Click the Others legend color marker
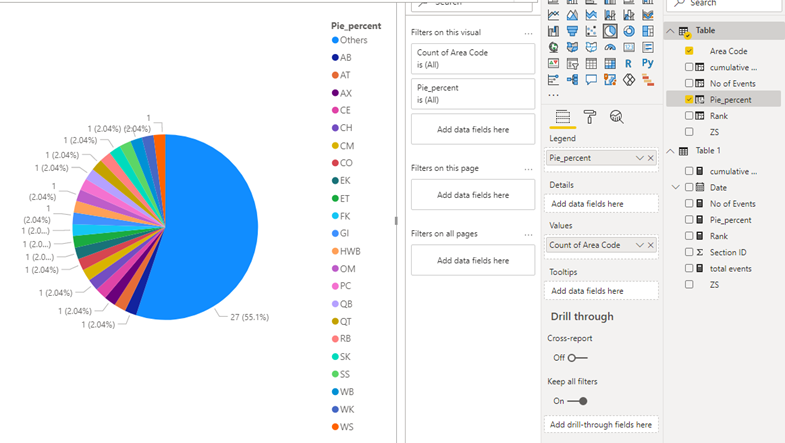Image resolution: width=785 pixels, height=443 pixels. [335, 40]
